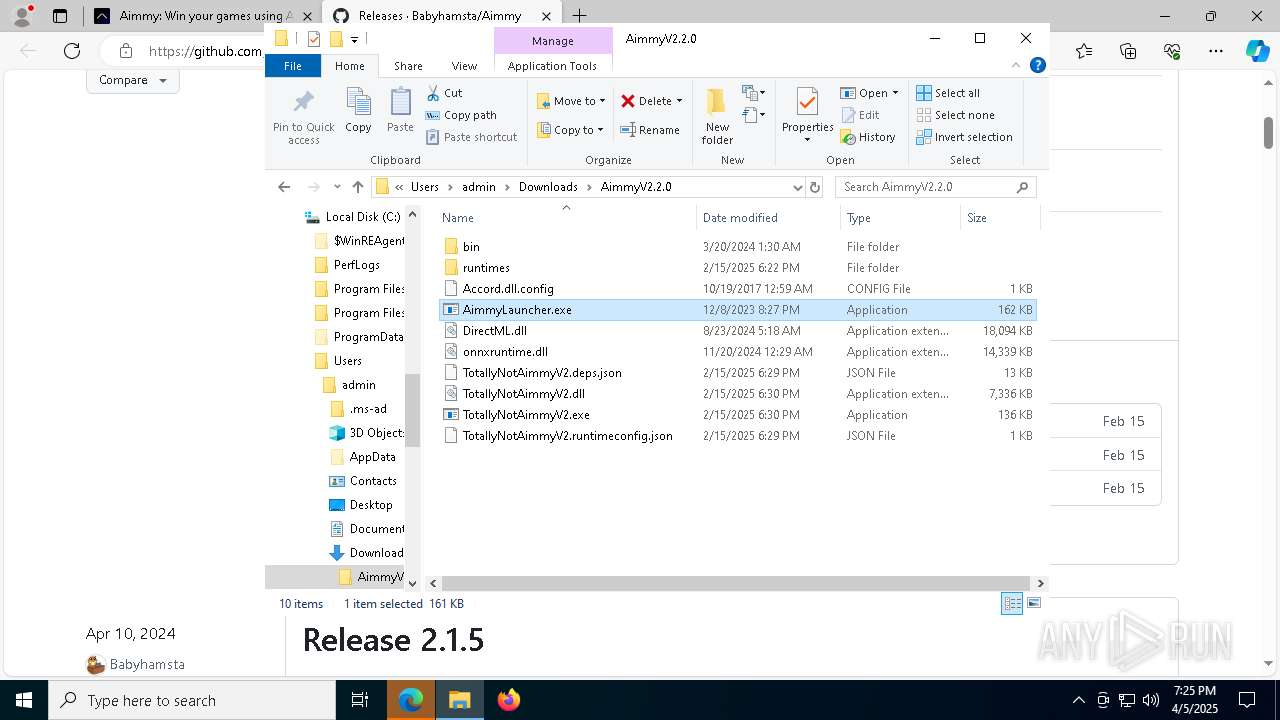Click Copy path in ribbon

(461, 115)
